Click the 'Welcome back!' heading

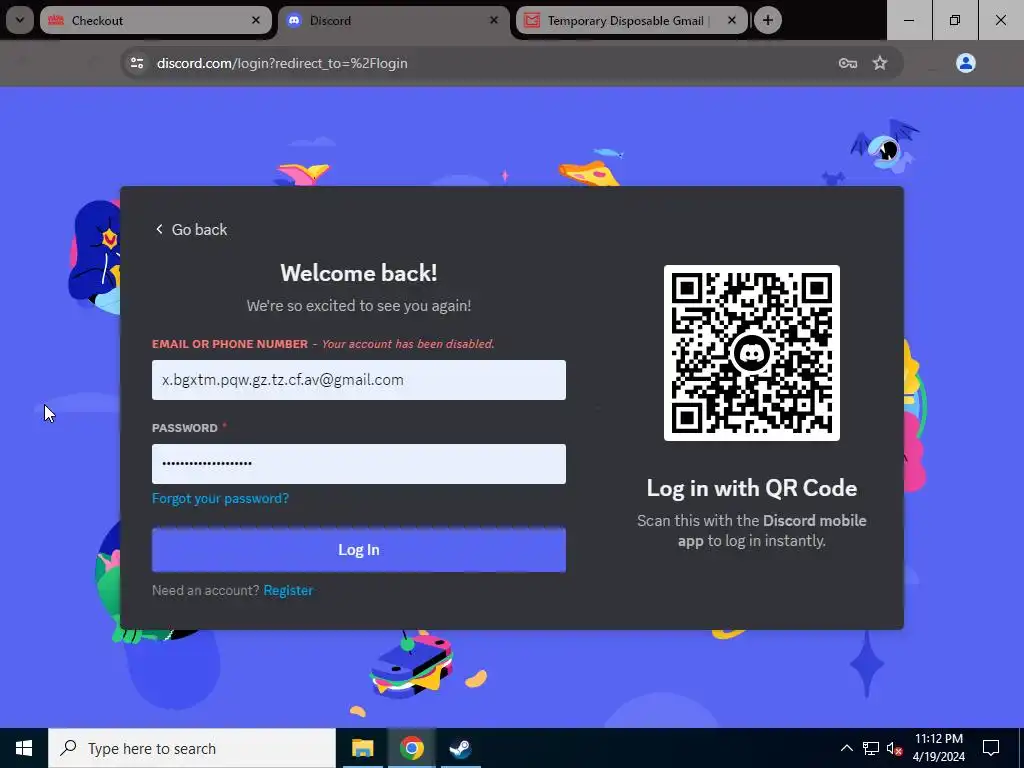pyautogui.click(x=359, y=273)
